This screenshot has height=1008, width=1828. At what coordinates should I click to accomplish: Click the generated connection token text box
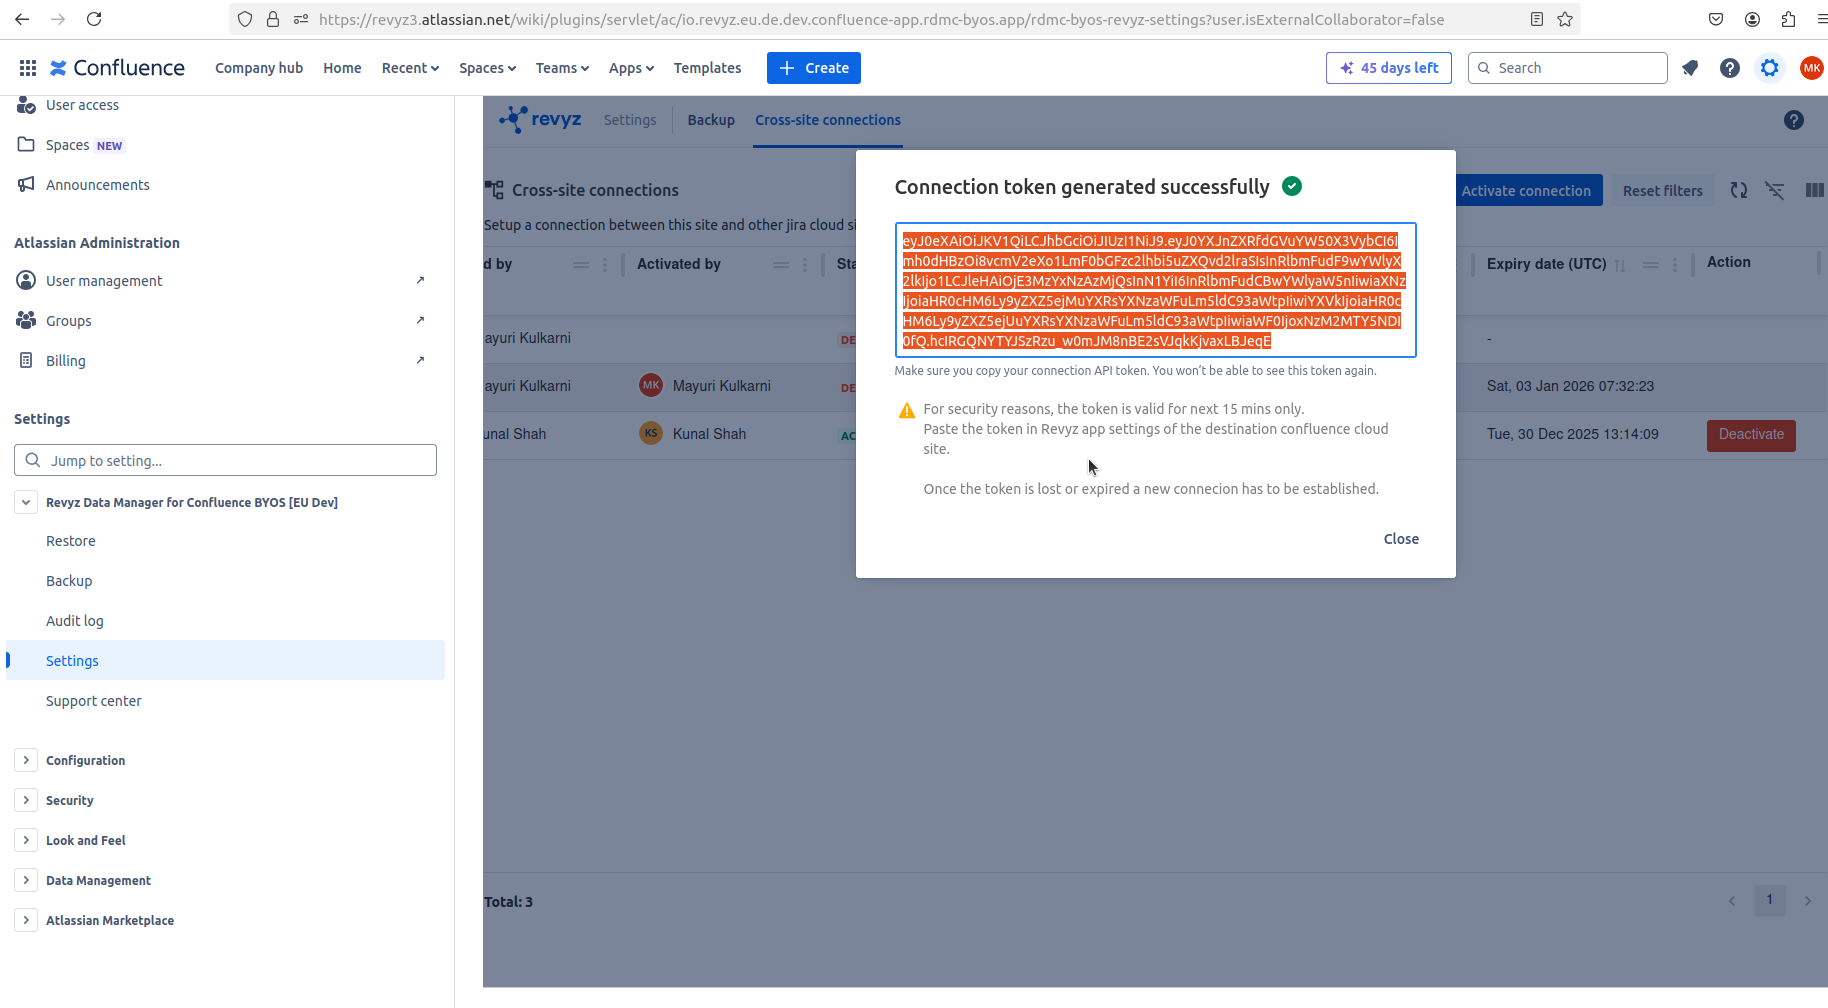(x=1155, y=290)
